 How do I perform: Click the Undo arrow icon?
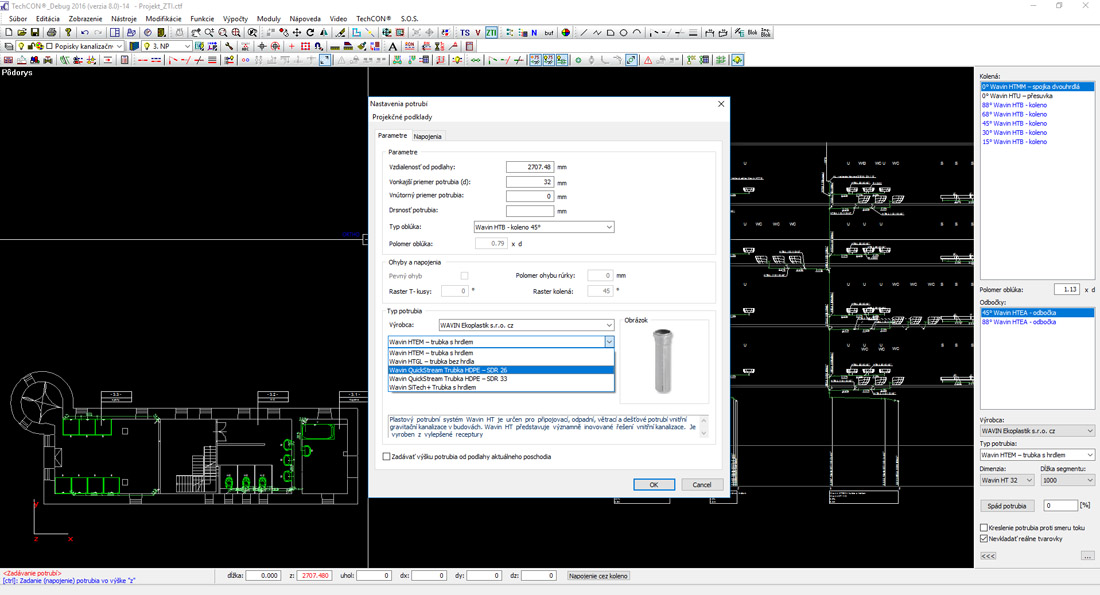(85, 33)
